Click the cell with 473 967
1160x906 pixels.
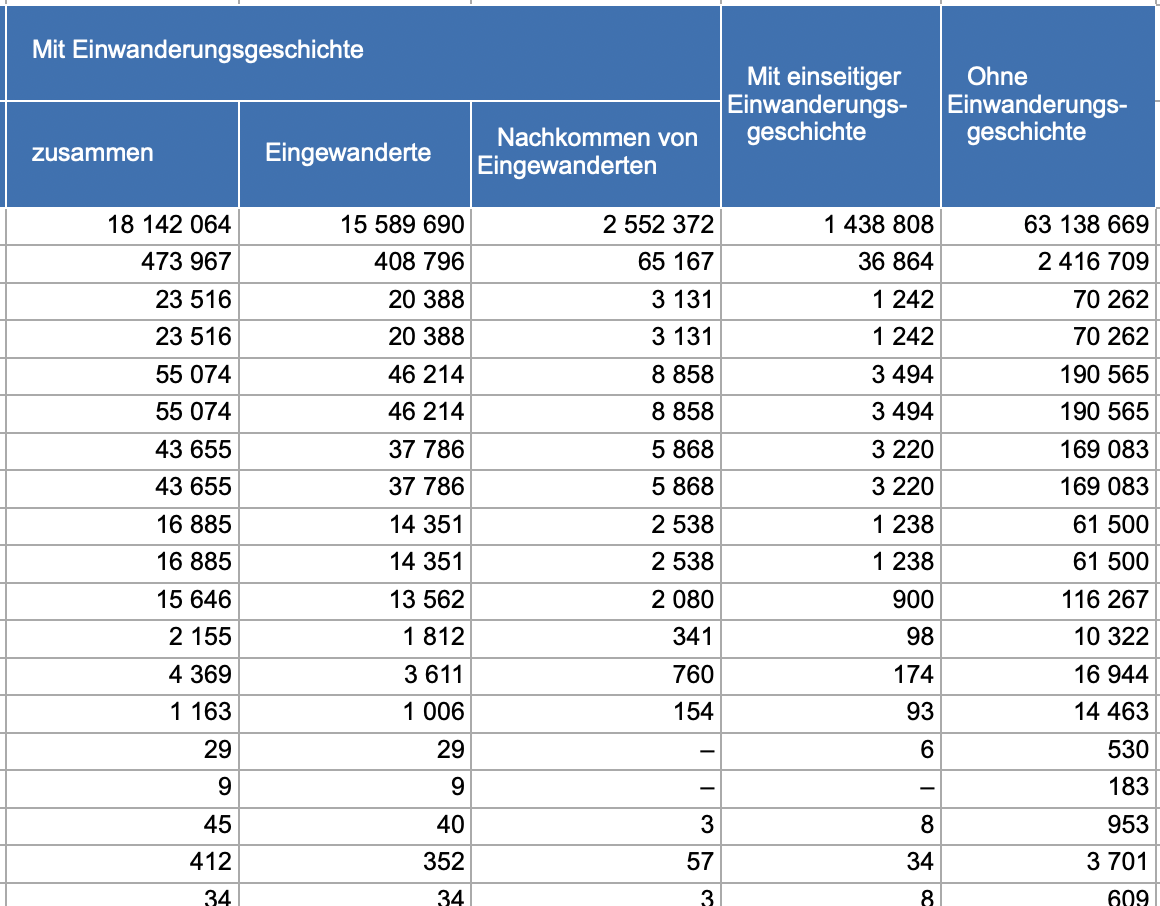point(123,263)
